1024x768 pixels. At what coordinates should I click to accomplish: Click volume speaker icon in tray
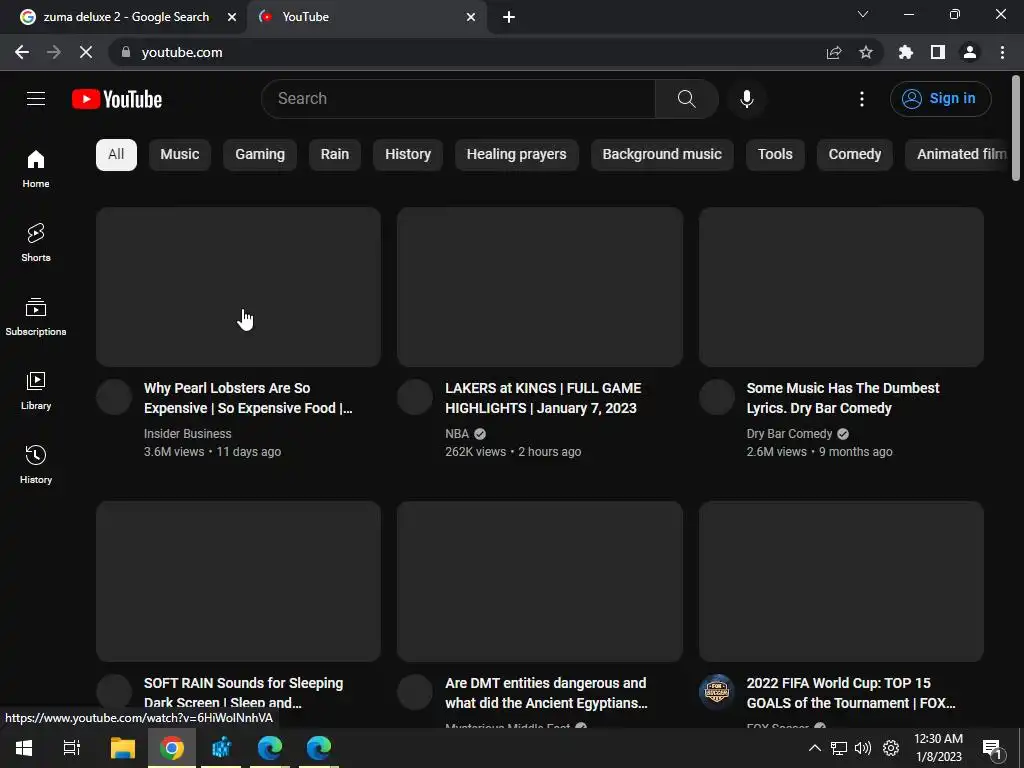coord(863,748)
